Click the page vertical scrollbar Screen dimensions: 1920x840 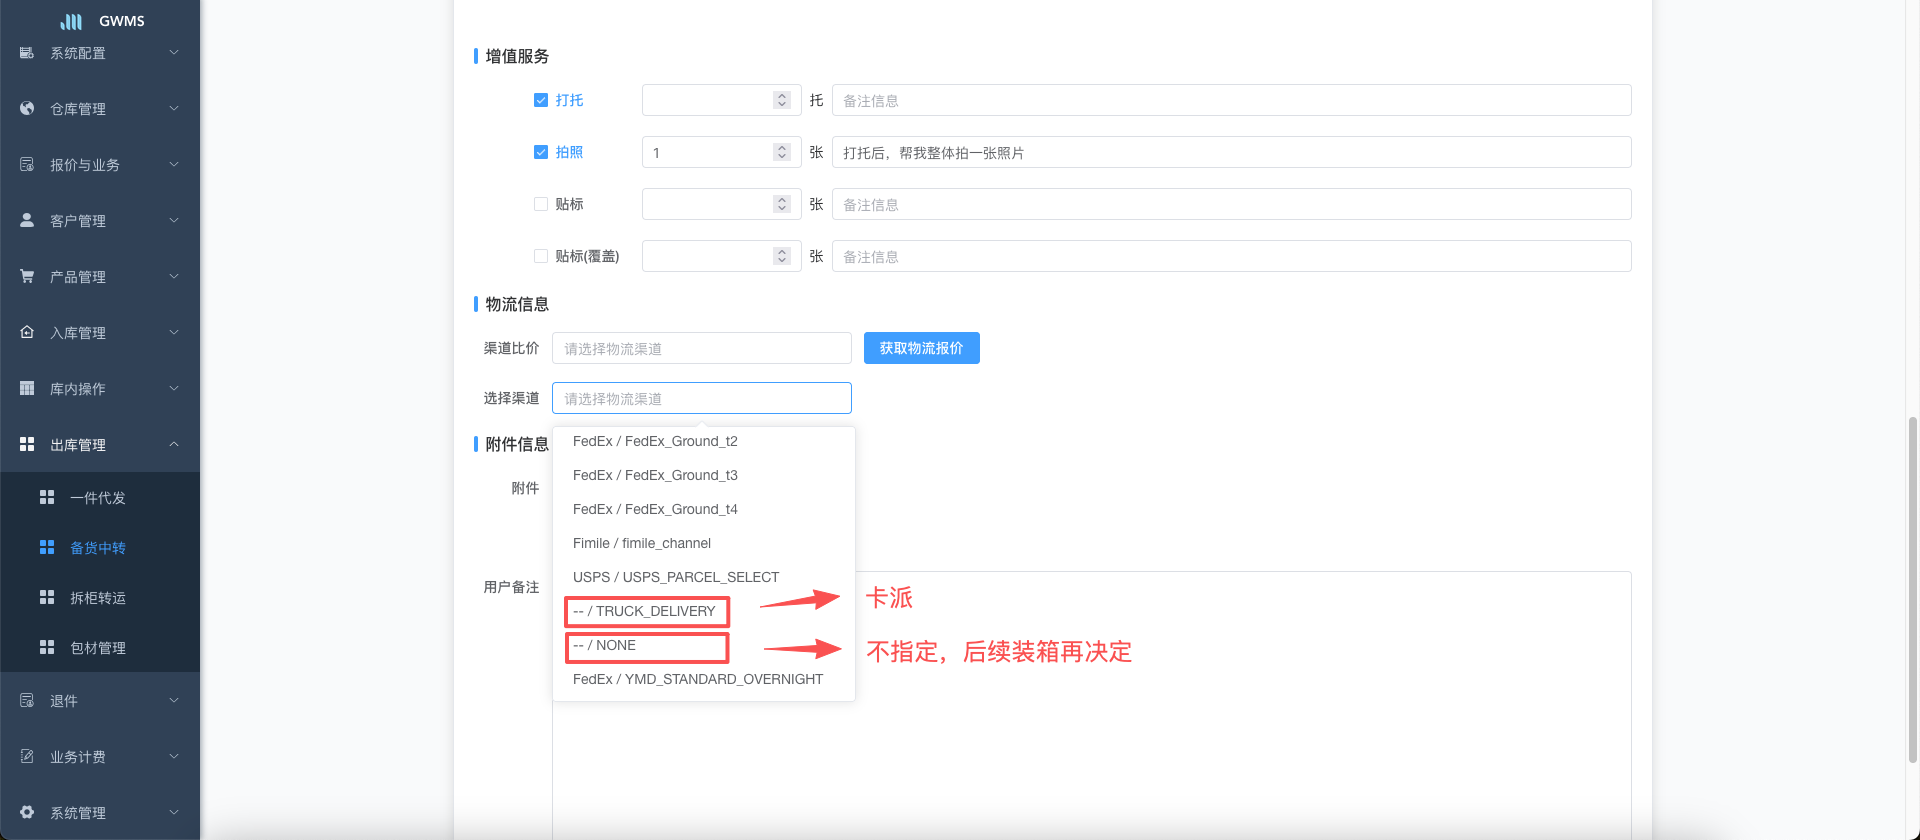pos(1914,590)
